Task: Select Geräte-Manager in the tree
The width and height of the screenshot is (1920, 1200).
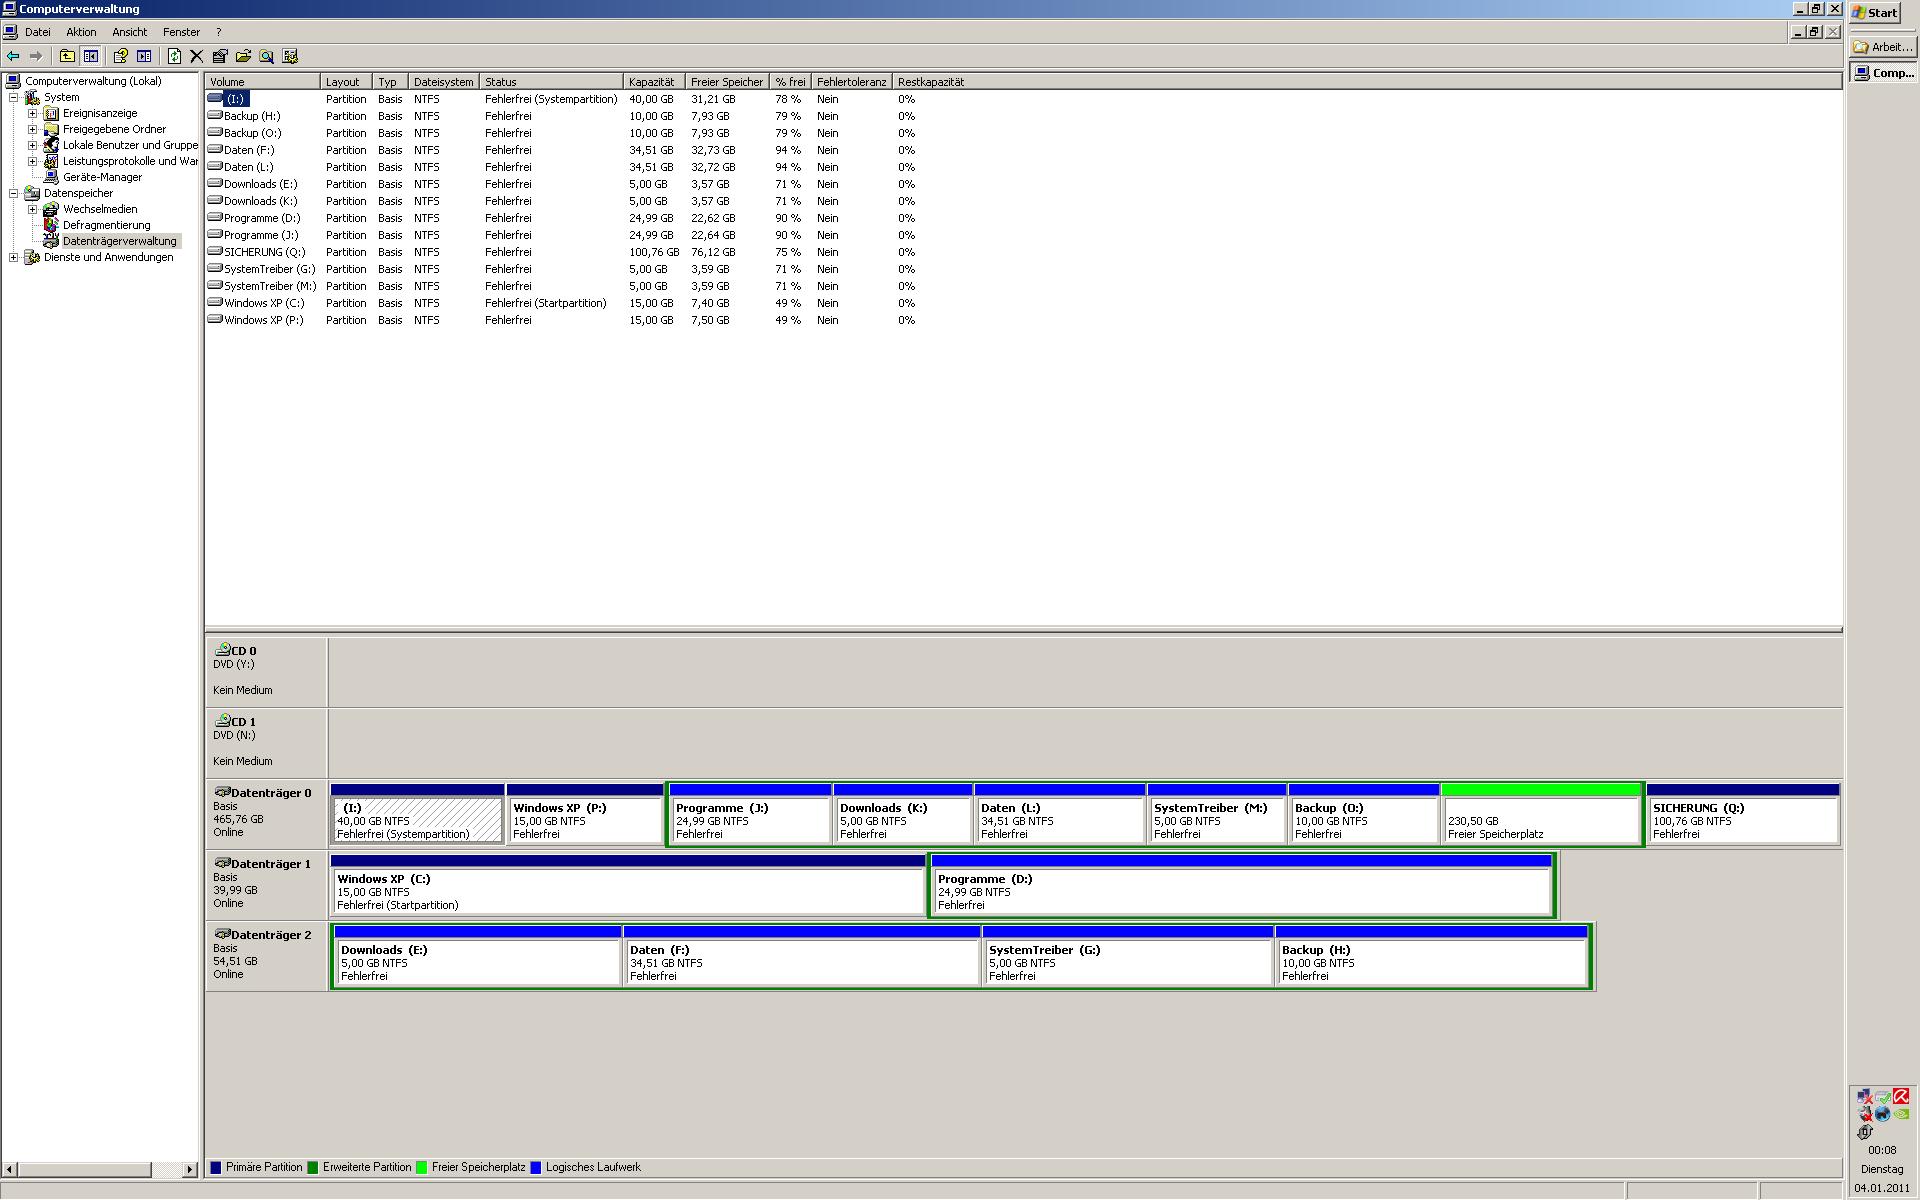Action: tap(102, 177)
